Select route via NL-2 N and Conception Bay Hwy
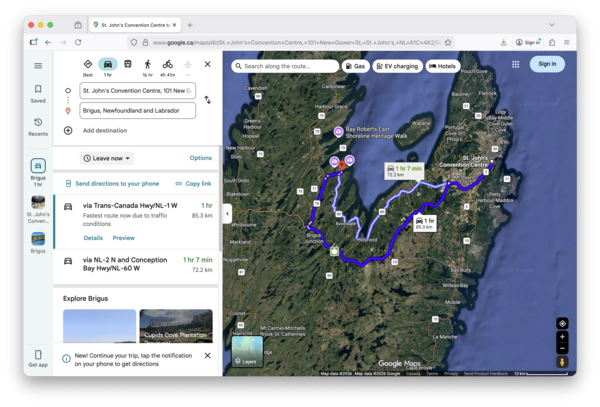Viewport: 600px width, 407px height. [x=137, y=265]
